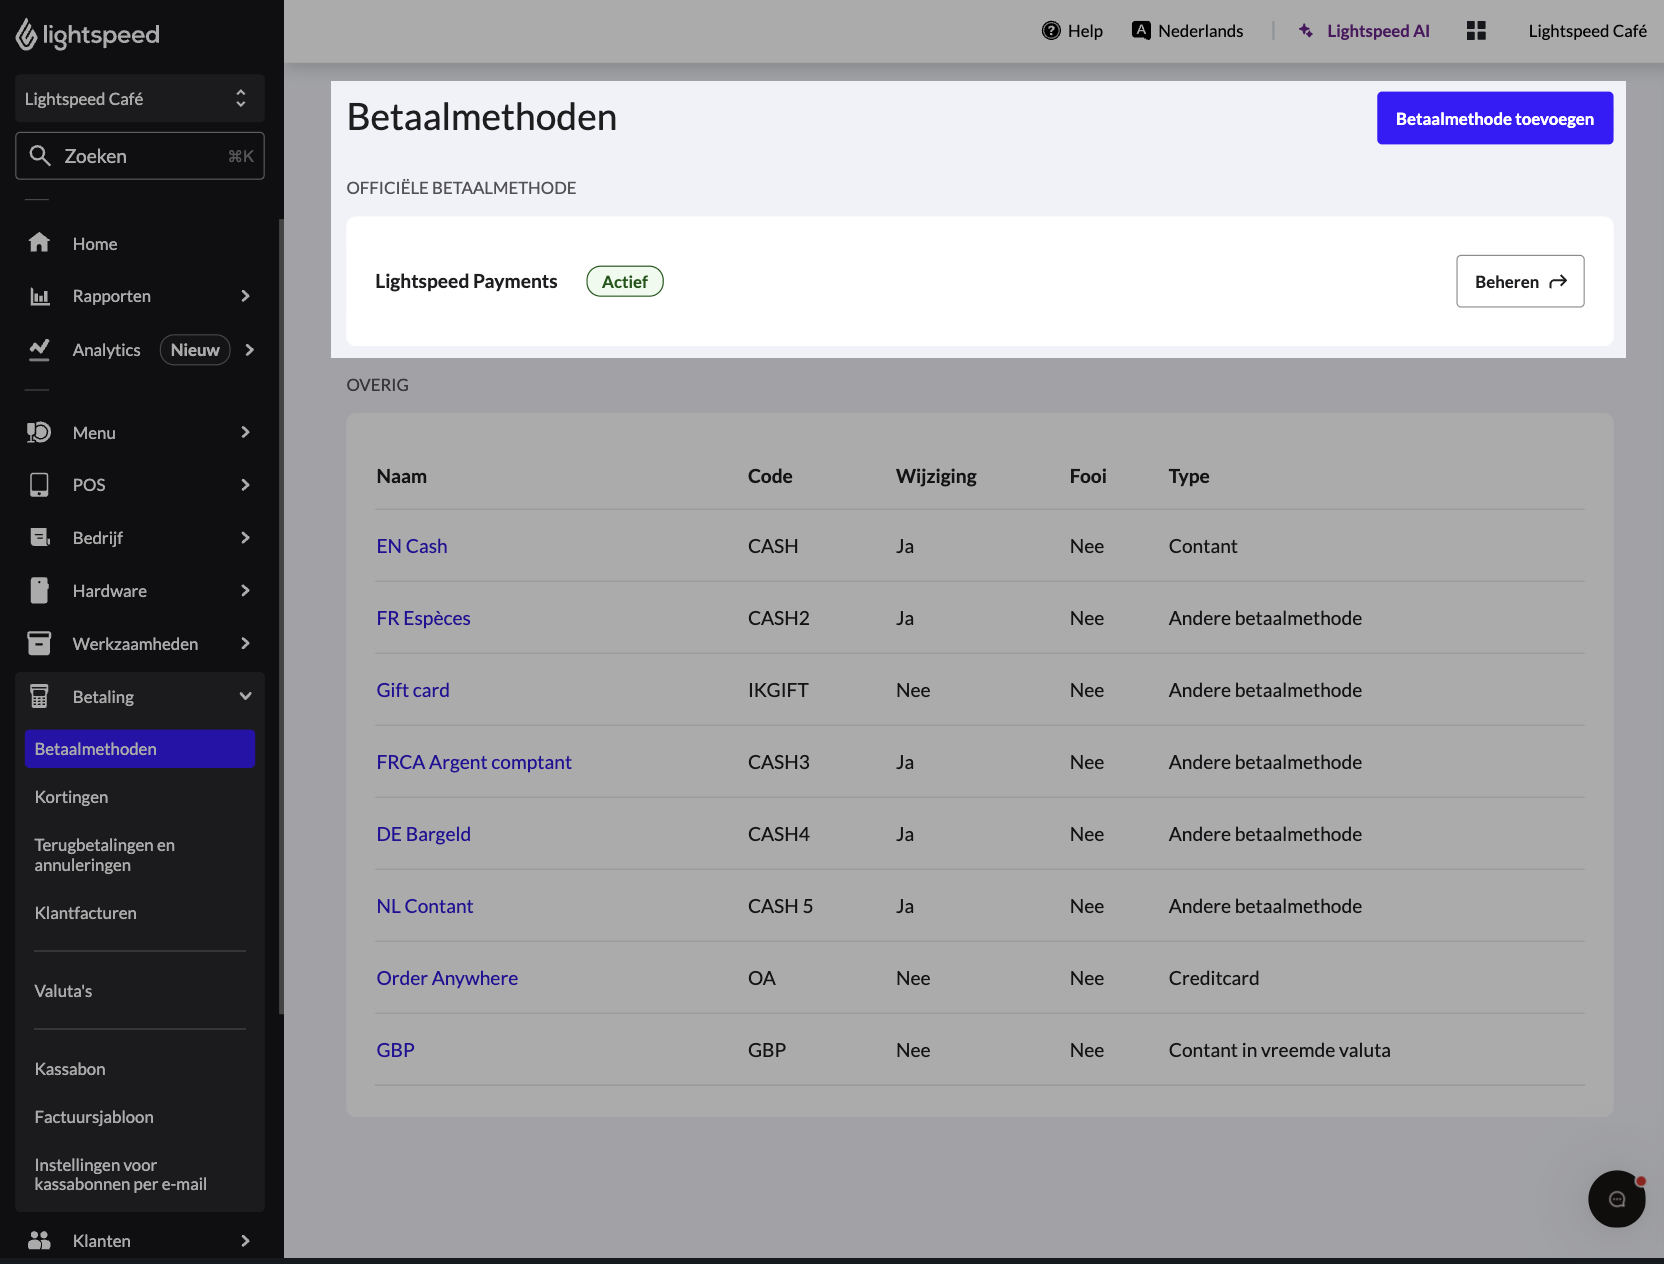The width and height of the screenshot is (1664, 1264).
Task: Click the Creditcard type cell
Action: click(1214, 978)
